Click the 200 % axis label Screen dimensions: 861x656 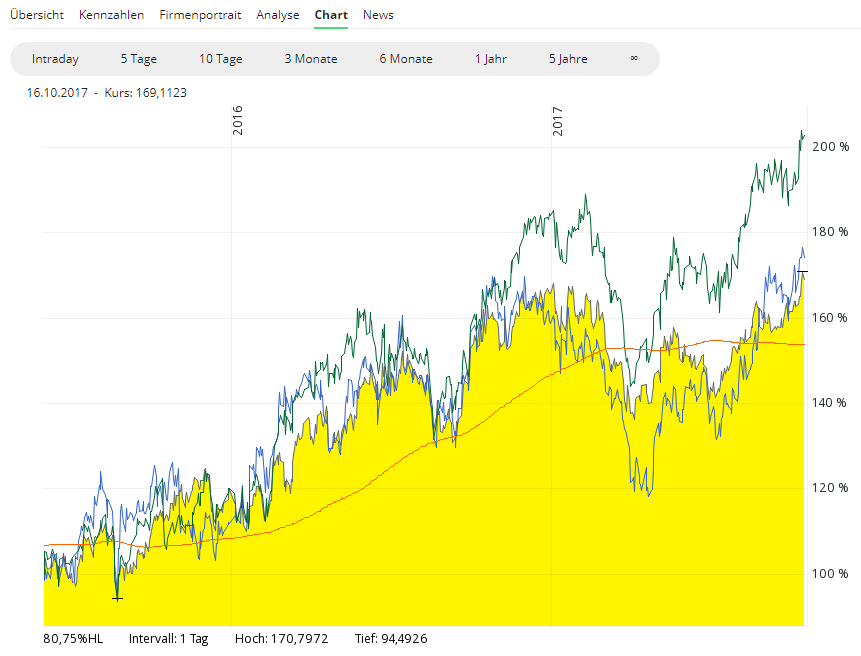coord(830,147)
